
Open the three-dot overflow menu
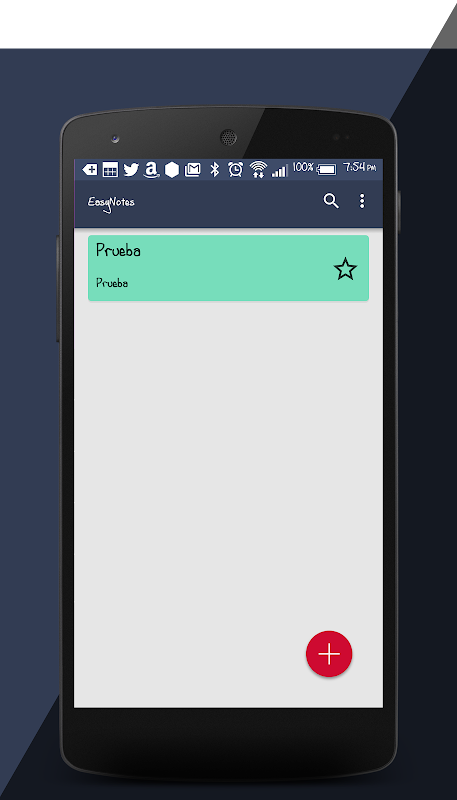tap(362, 201)
